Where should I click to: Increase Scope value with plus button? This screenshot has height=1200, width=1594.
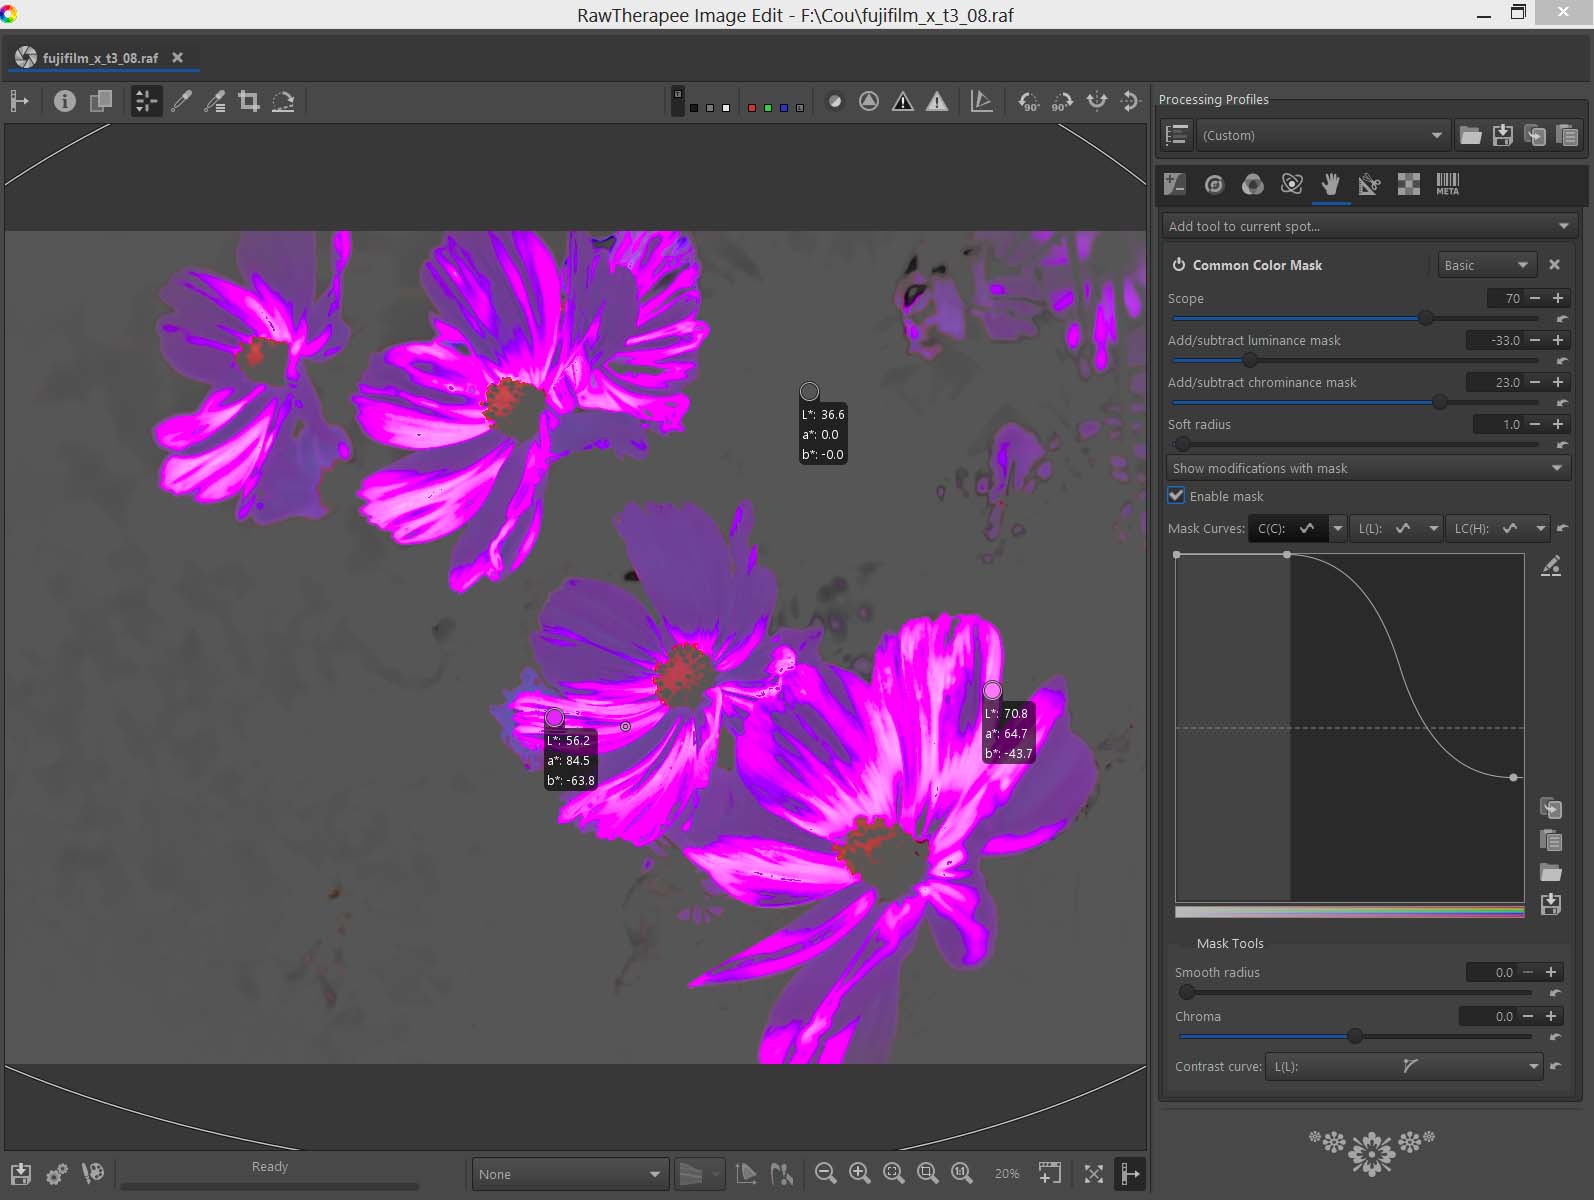1558,298
